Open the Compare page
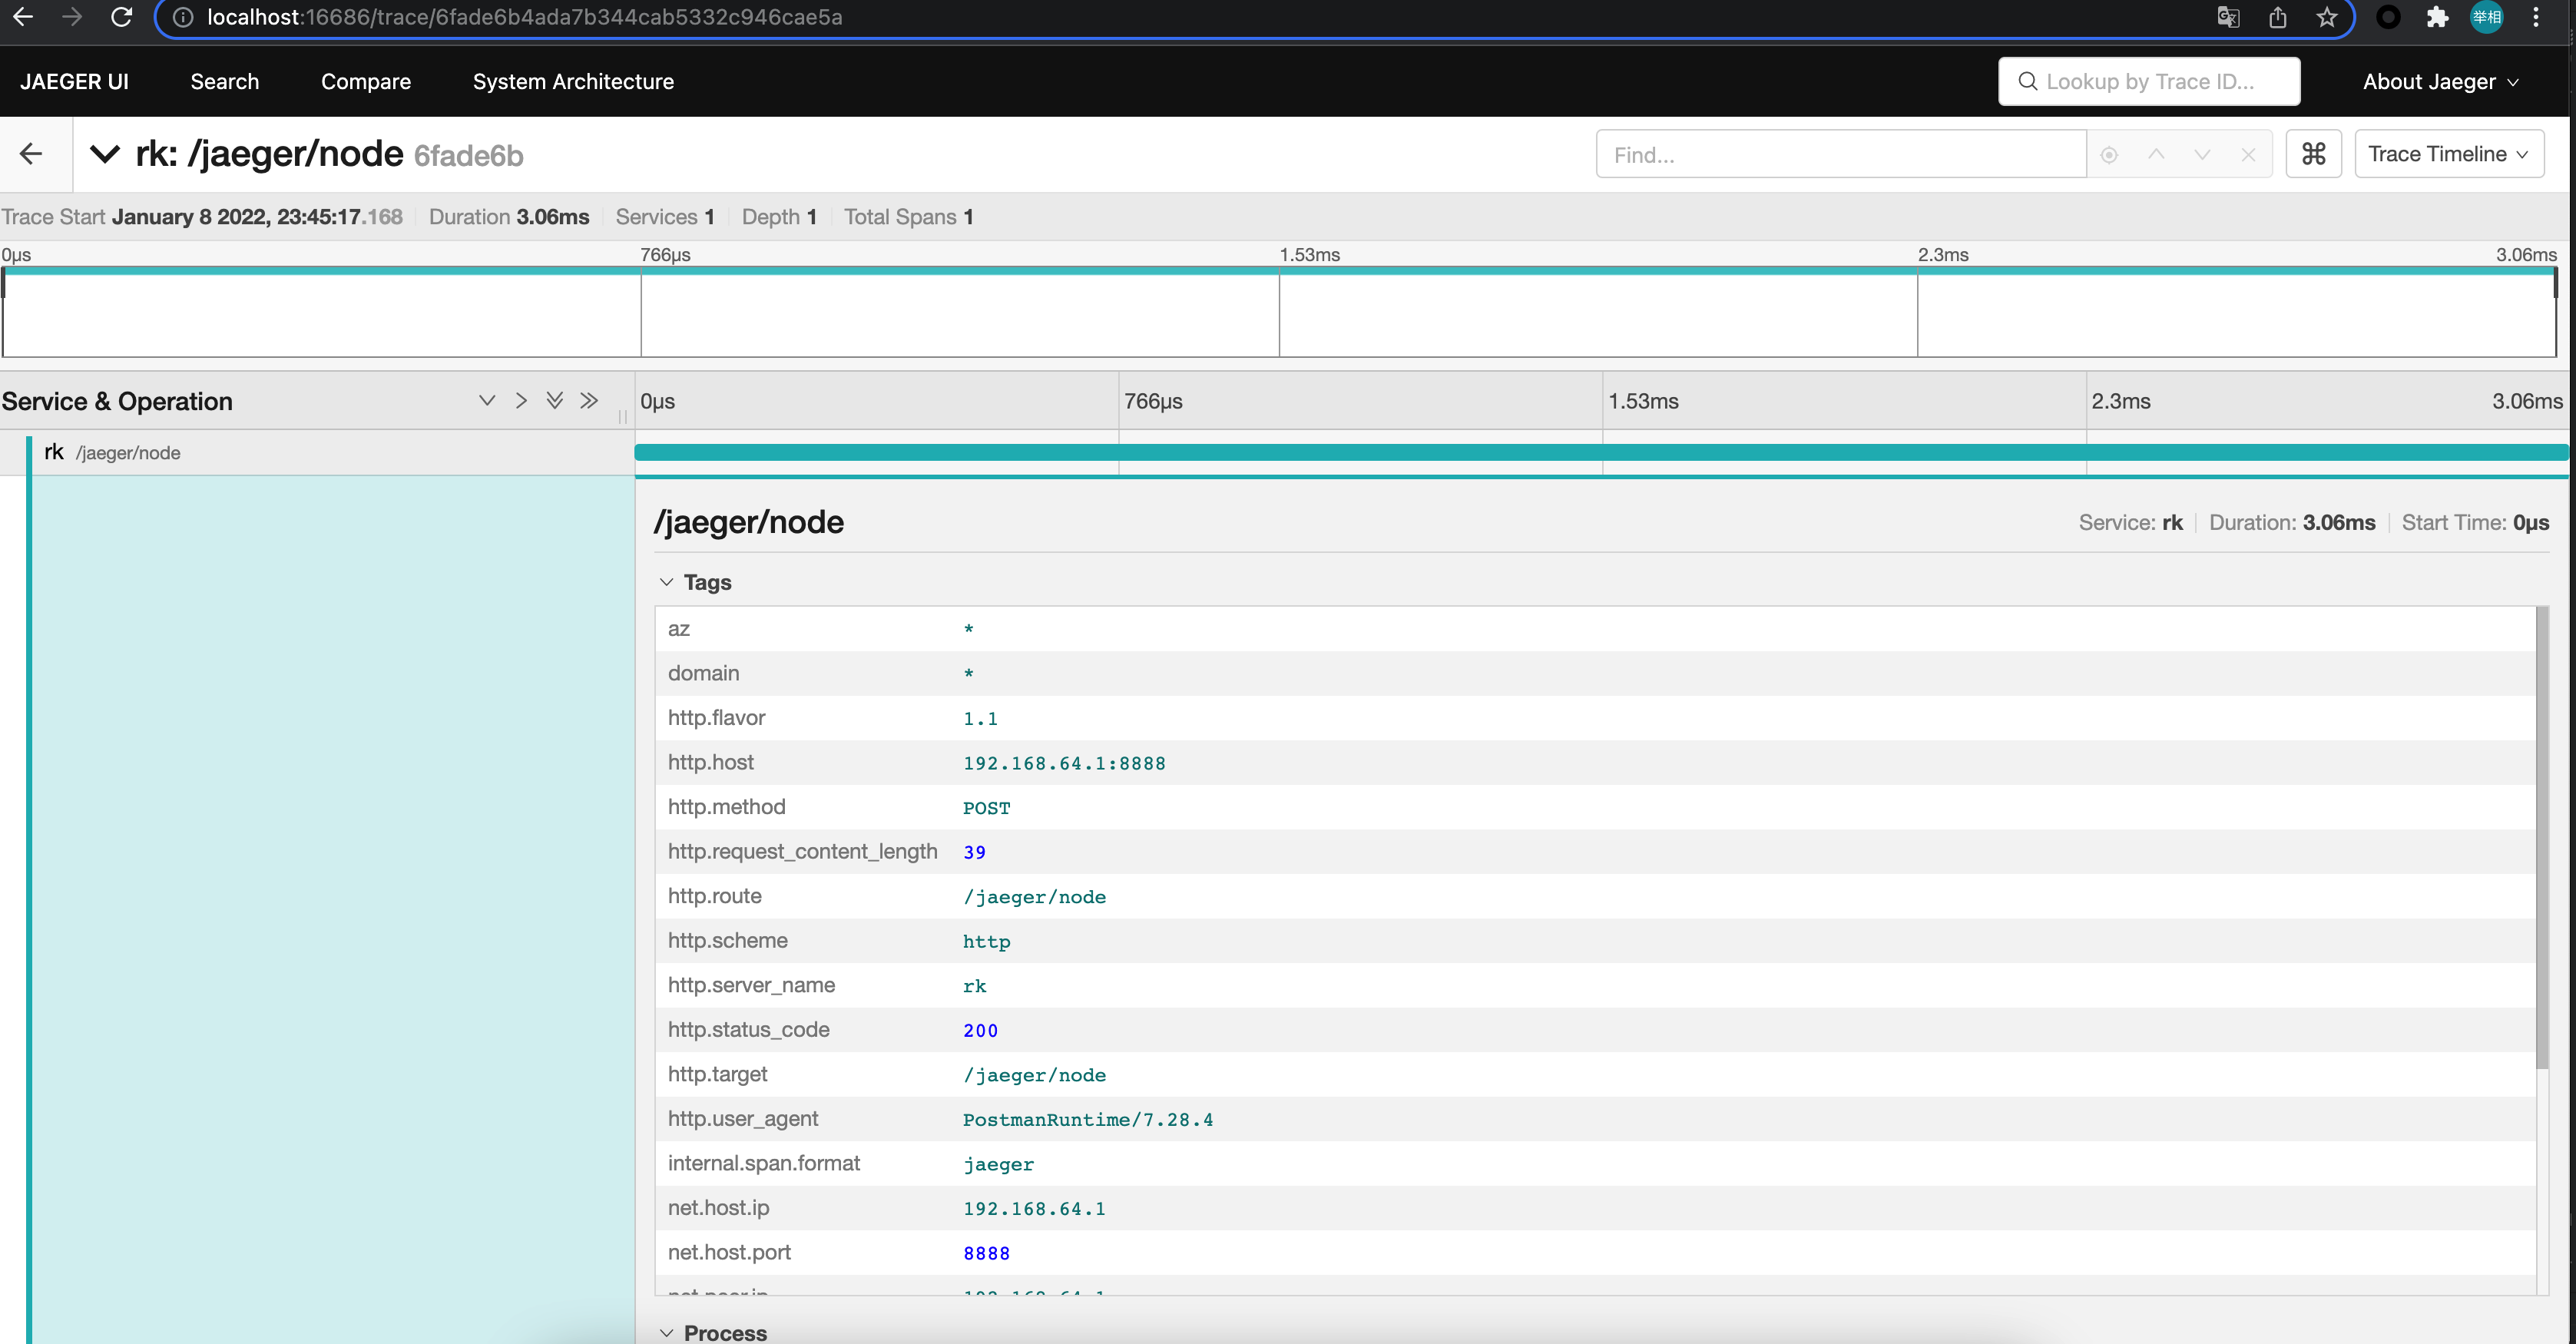This screenshot has height=1344, width=2576. tap(366, 81)
